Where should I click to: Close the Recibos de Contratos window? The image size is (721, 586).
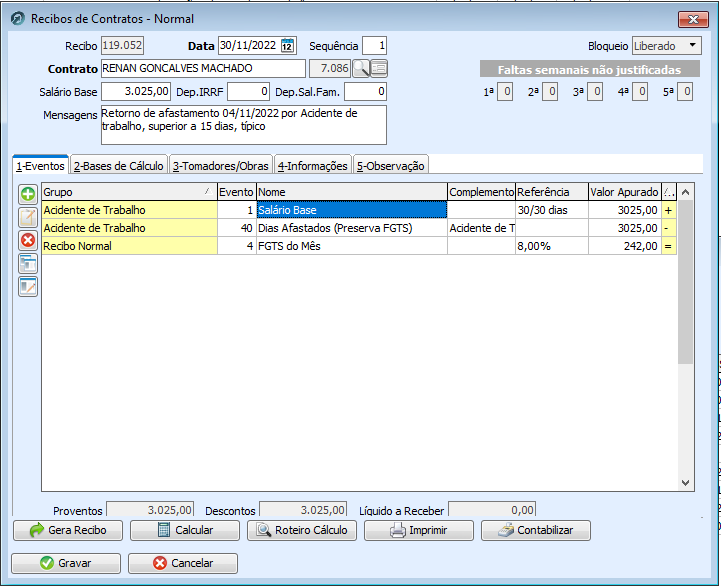tap(693, 19)
